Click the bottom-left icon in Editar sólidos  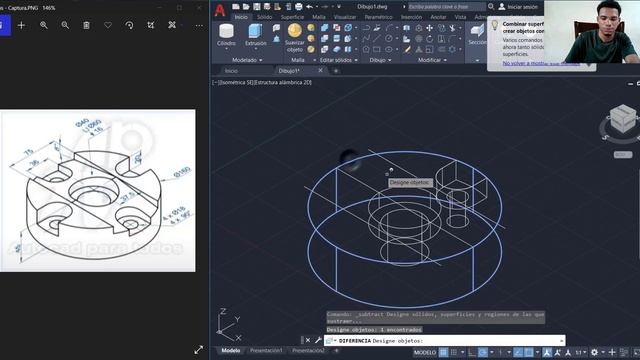[x=324, y=49]
